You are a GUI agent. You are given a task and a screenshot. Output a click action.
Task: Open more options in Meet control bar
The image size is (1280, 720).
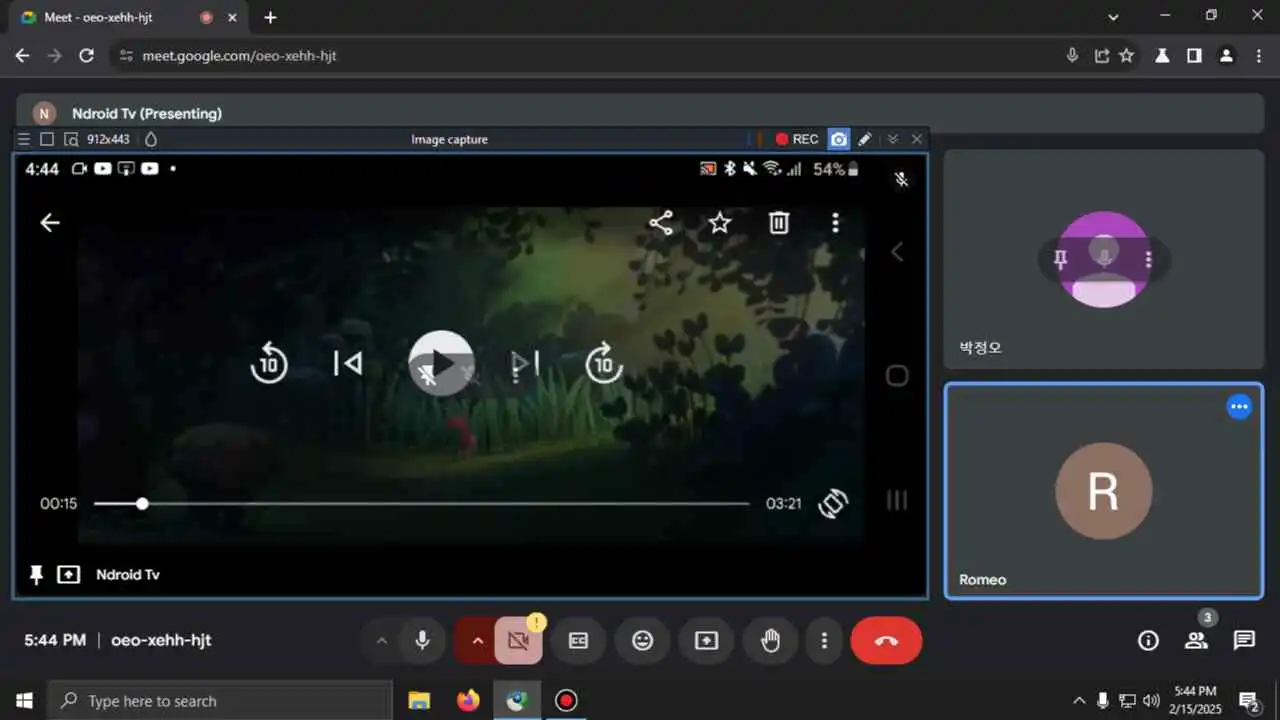pos(824,641)
